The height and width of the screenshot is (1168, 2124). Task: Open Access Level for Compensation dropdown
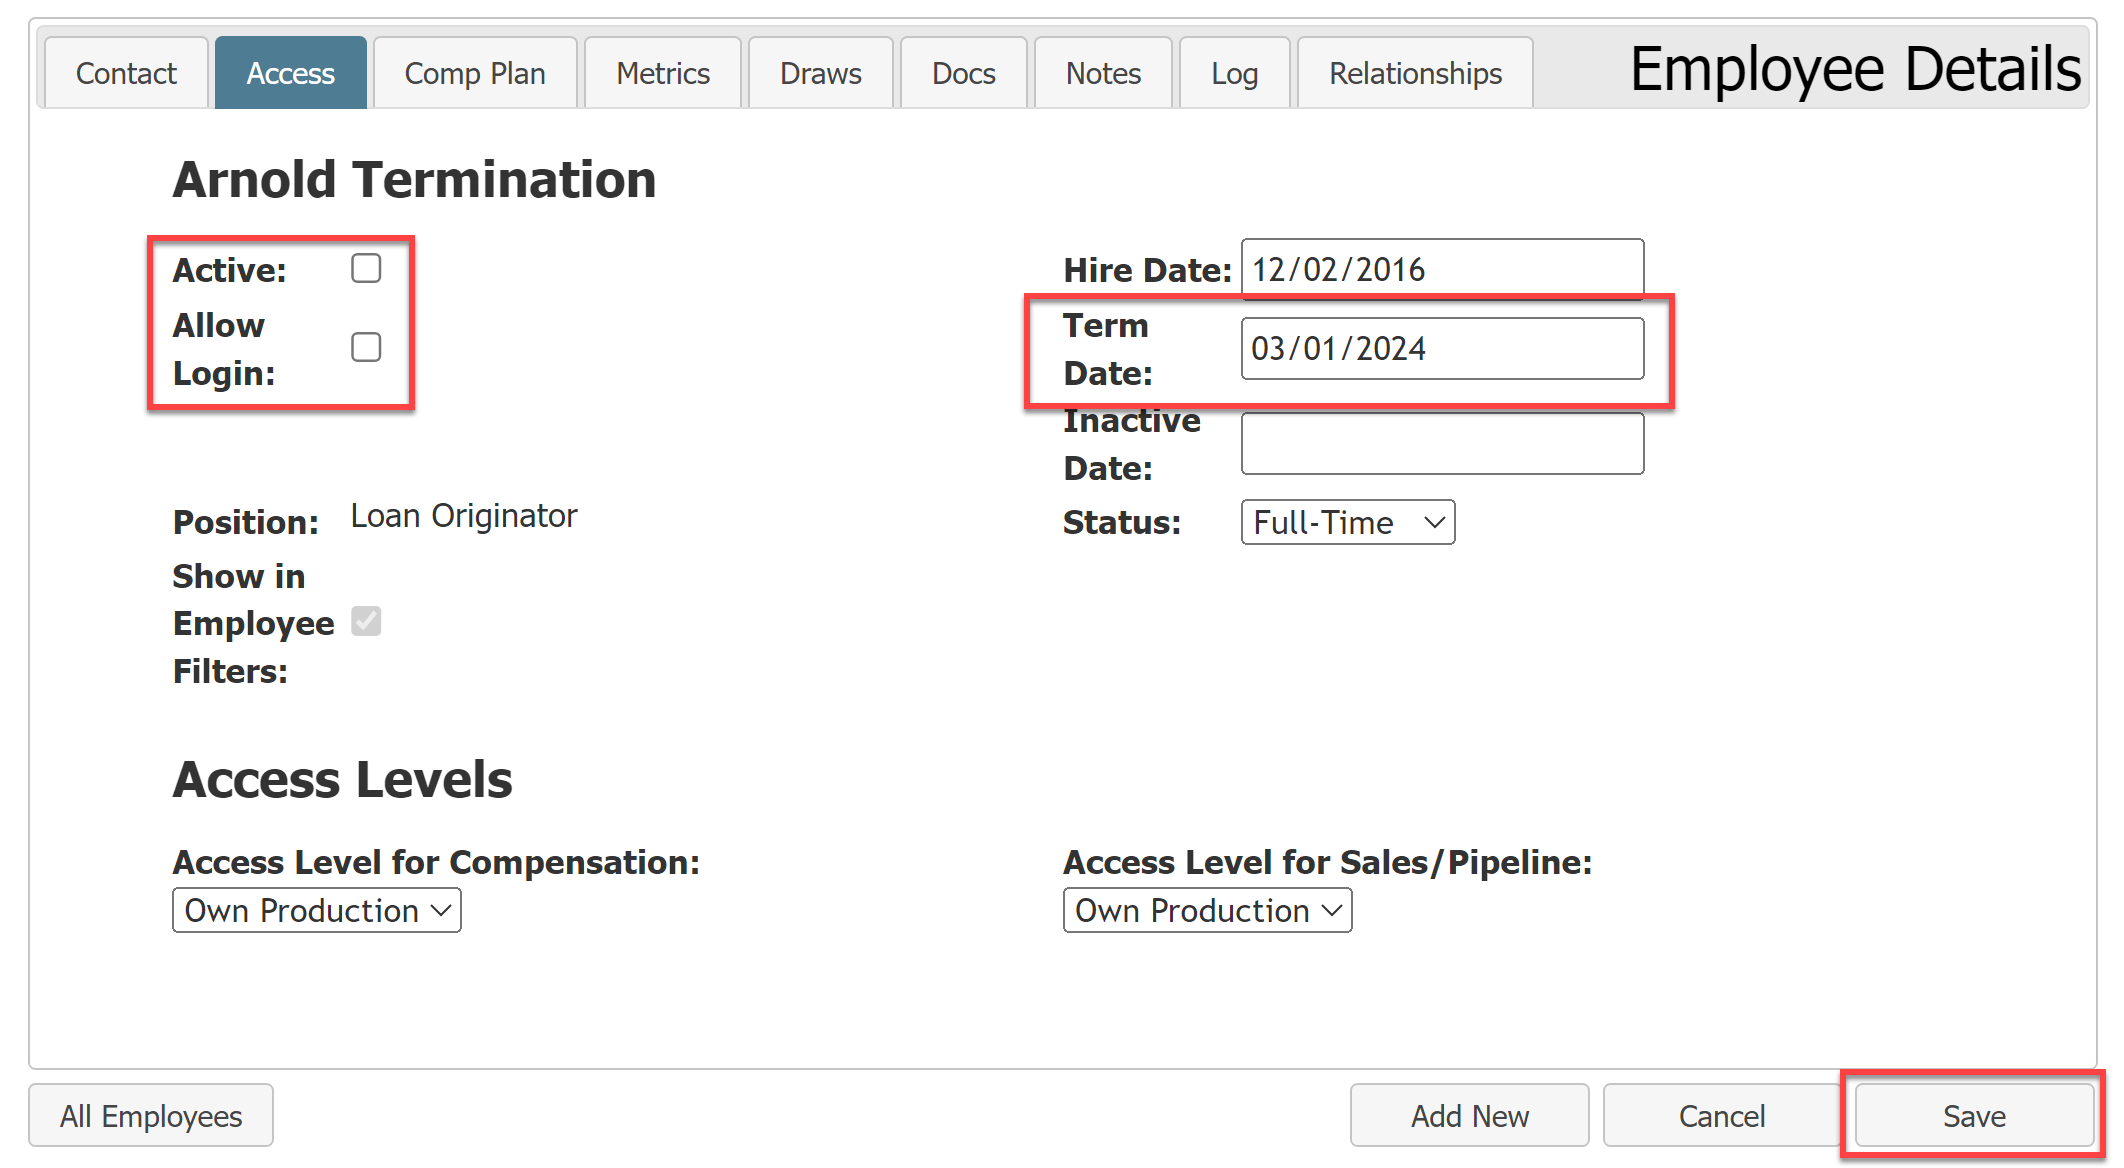coord(317,910)
